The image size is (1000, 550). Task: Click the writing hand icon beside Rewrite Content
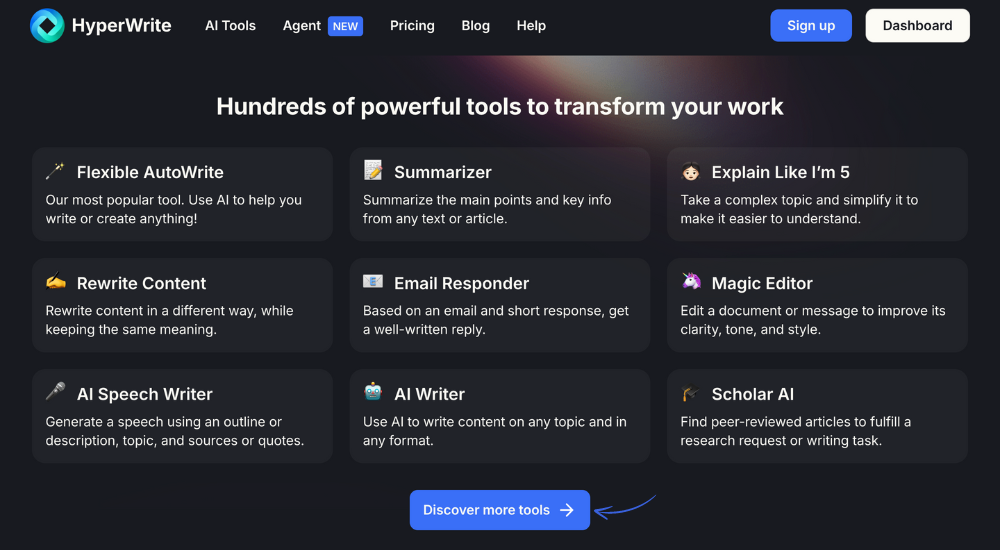point(55,281)
